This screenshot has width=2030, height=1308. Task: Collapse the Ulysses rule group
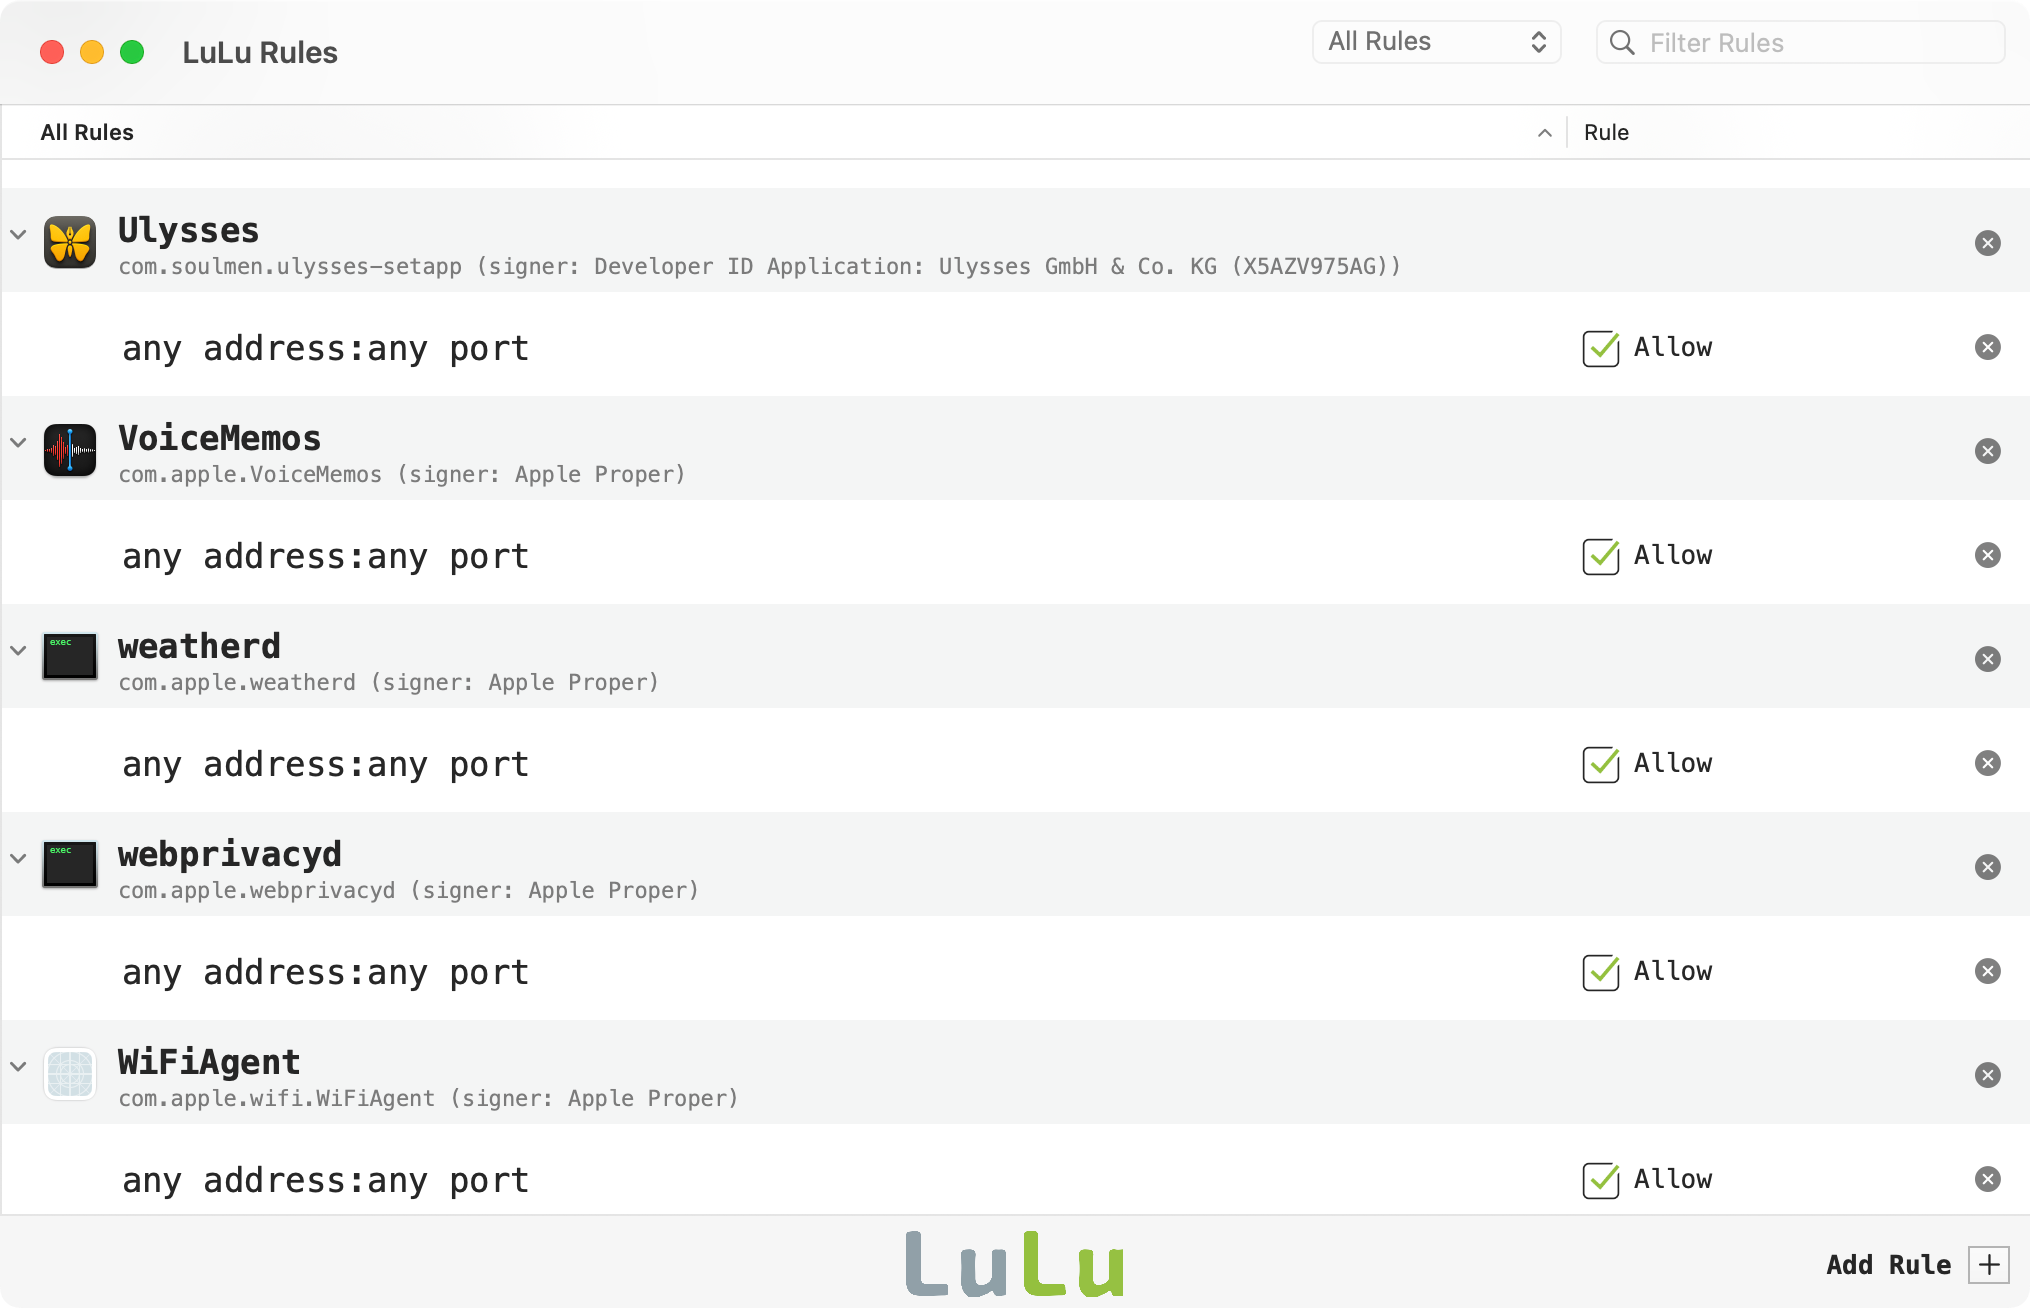18,235
